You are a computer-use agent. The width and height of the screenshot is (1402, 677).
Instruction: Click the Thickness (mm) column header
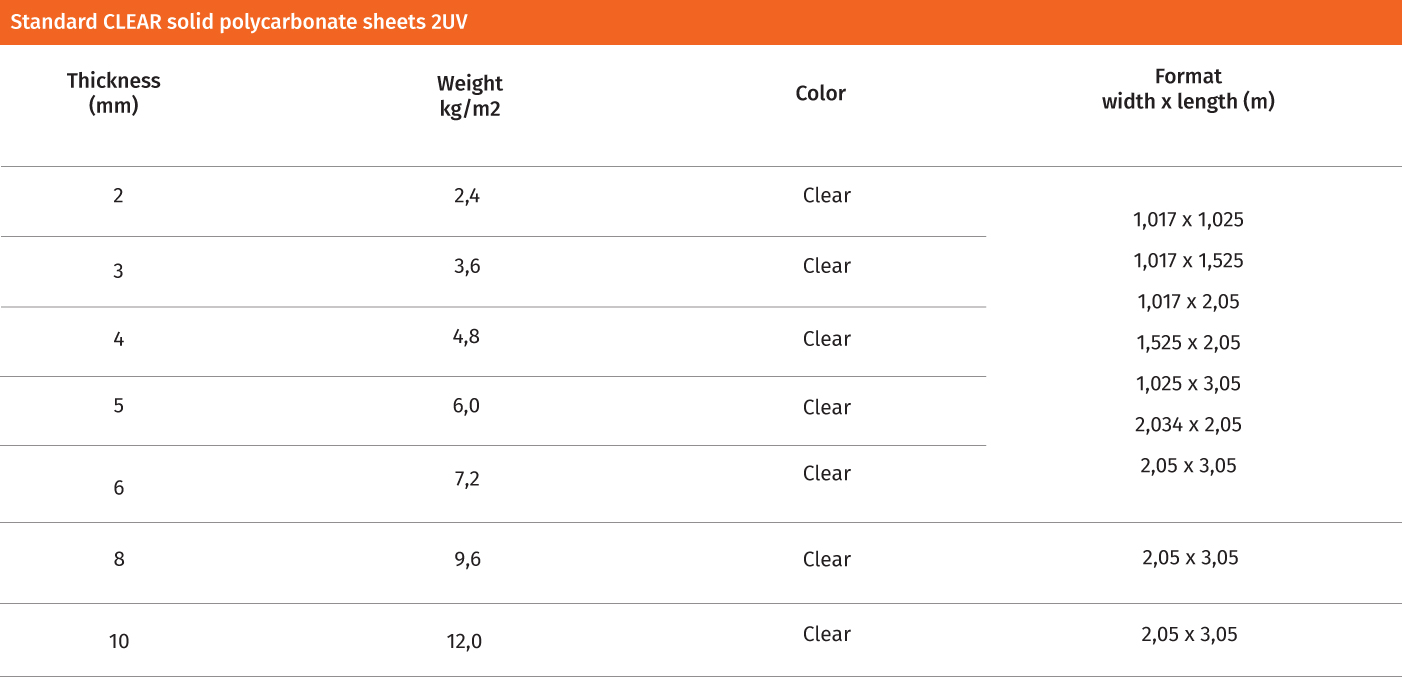[x=114, y=93]
